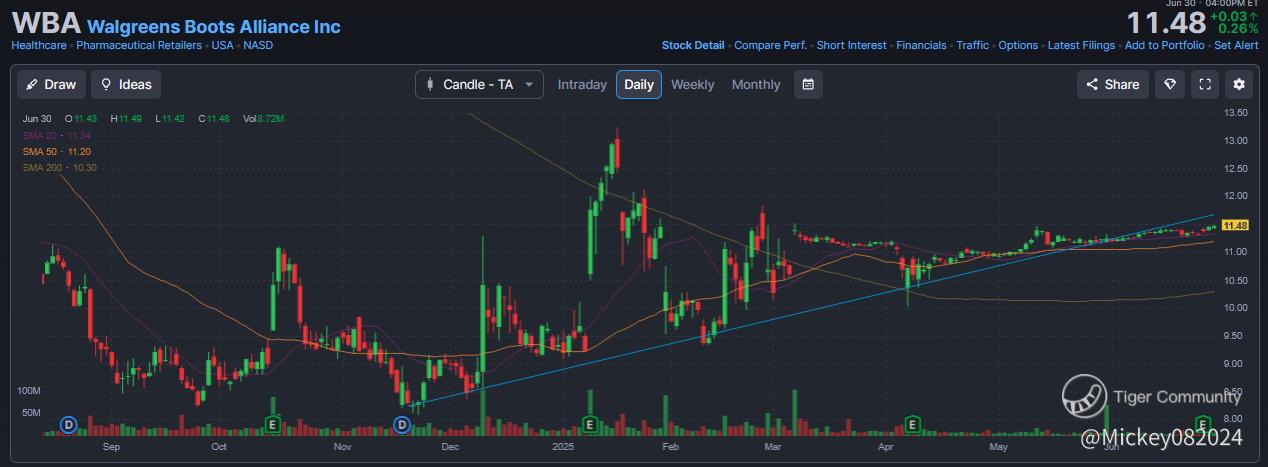The width and height of the screenshot is (1268, 467).
Task: Switch to the Intraday timeframe
Action: [x=582, y=84]
